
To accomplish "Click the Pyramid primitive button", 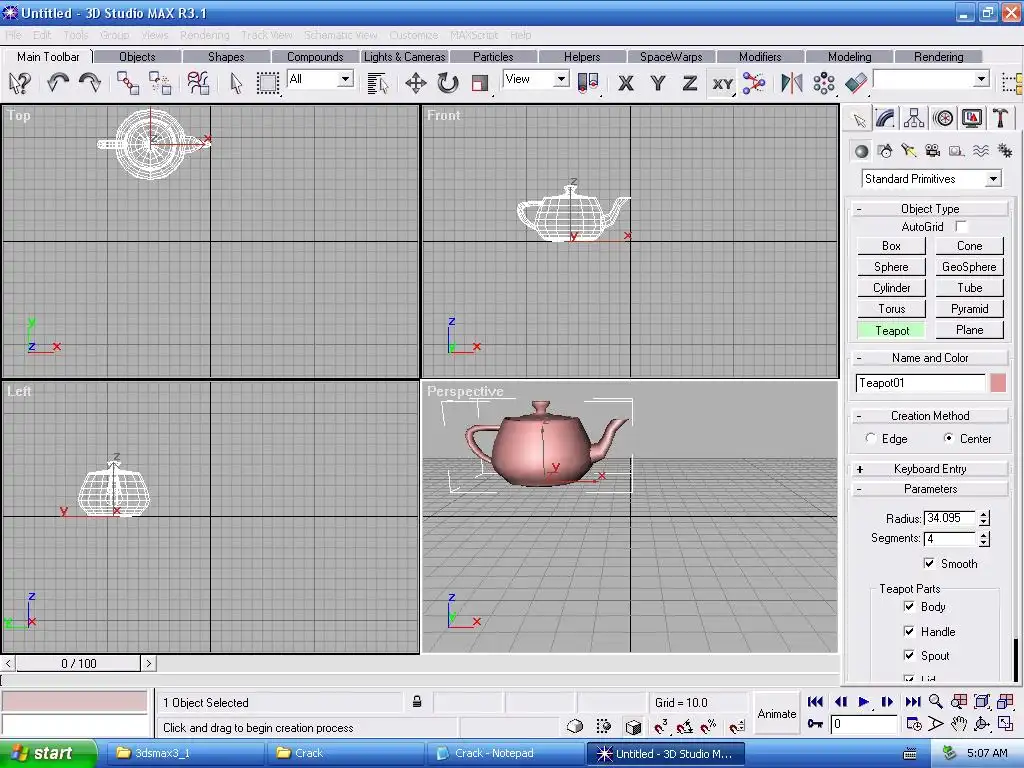I will click(969, 309).
